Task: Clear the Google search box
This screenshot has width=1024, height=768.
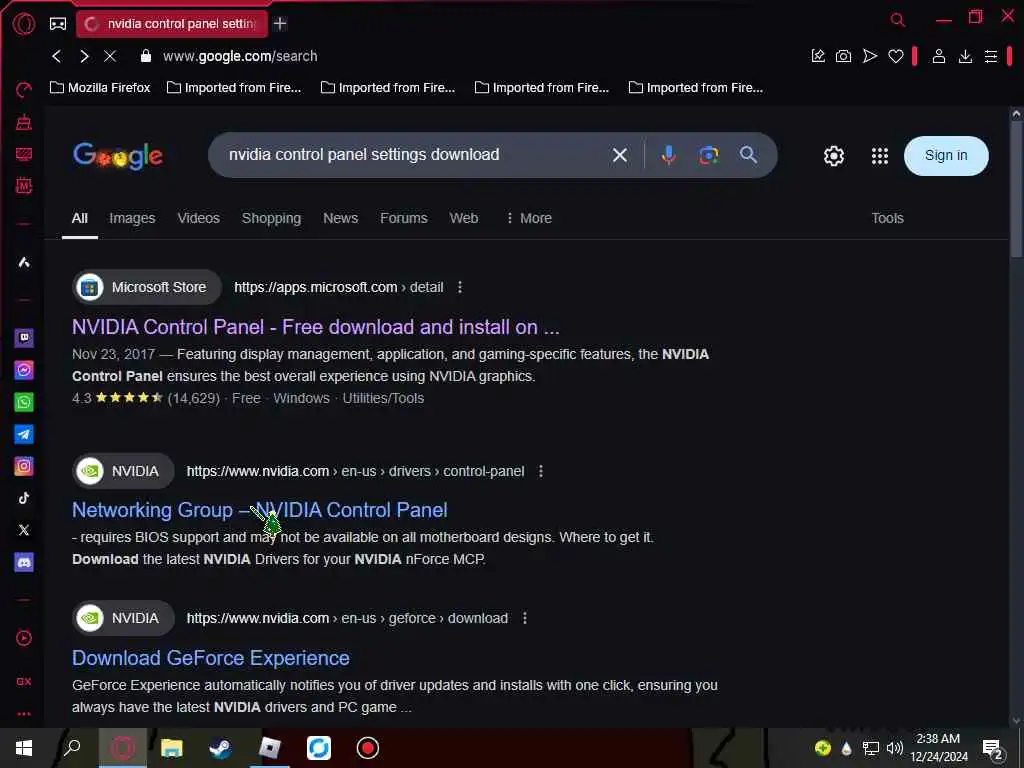Action: (x=620, y=155)
